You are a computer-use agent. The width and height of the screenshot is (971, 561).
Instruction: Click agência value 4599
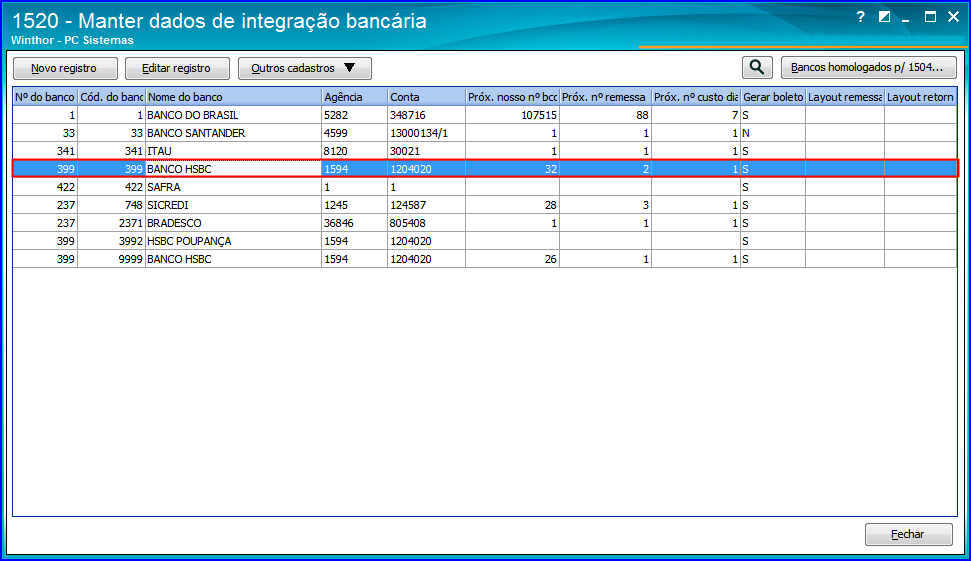coord(336,133)
